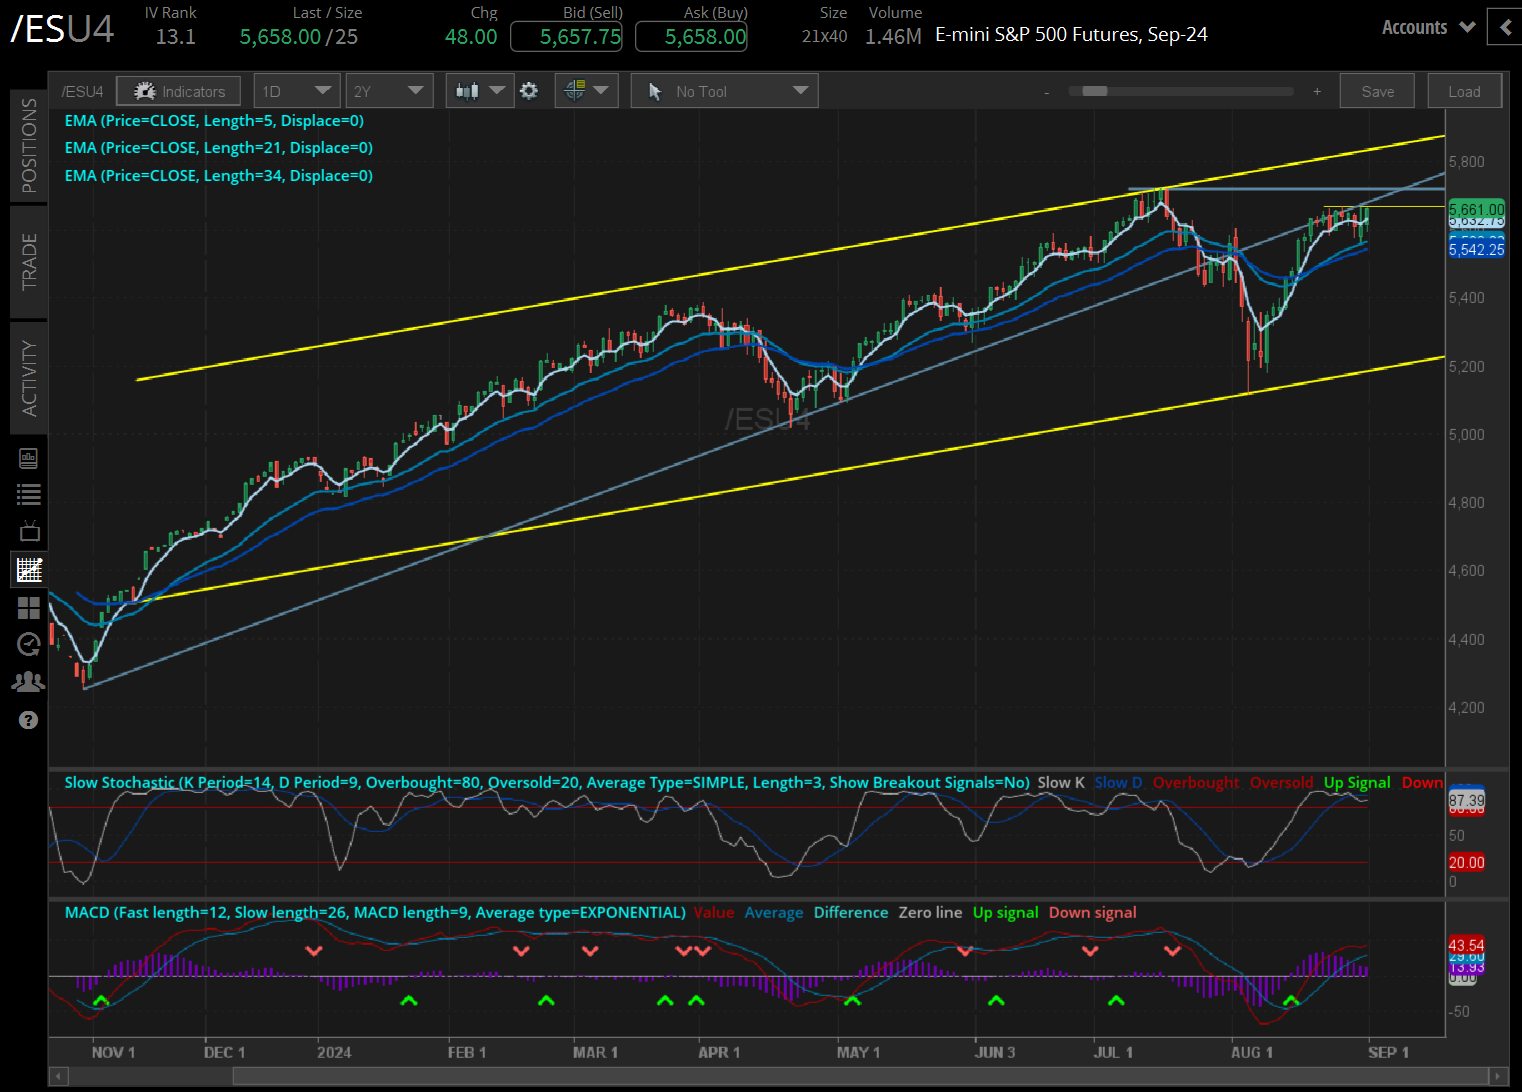Click the watchlist icon in left sidebar
This screenshot has height=1092, width=1522.
[28, 493]
